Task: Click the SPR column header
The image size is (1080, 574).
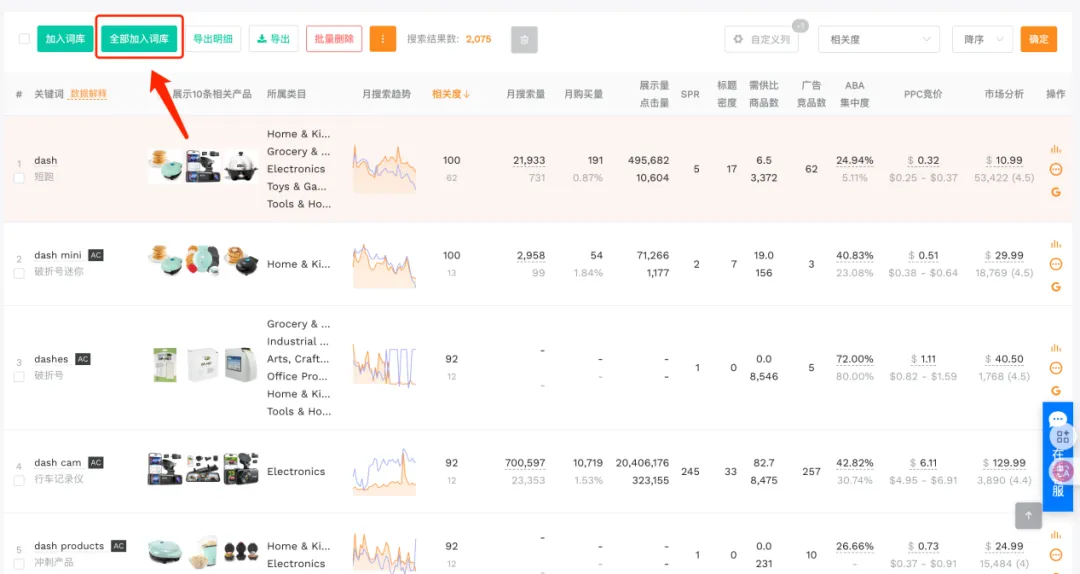Action: point(690,94)
